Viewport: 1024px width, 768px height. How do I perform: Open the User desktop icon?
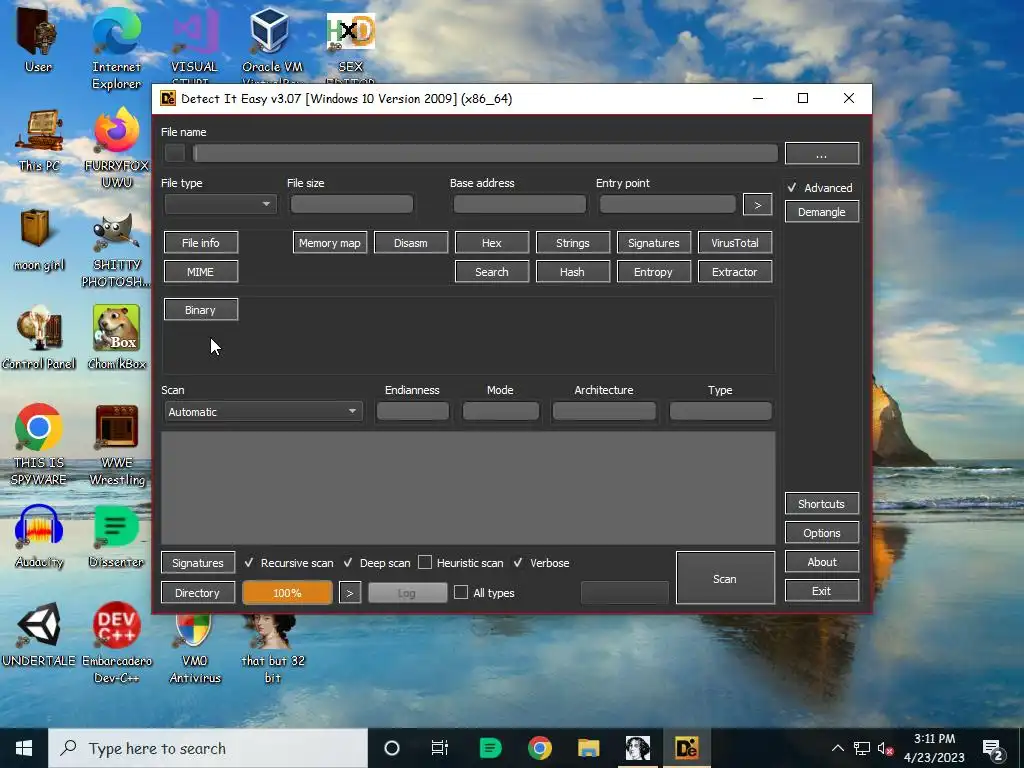coord(38,40)
